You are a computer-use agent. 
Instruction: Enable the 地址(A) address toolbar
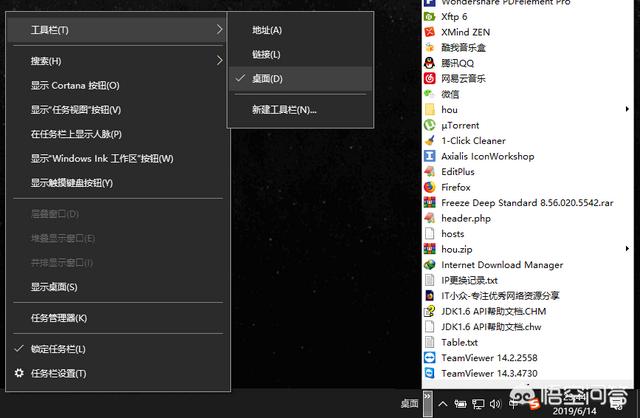[x=267, y=31]
